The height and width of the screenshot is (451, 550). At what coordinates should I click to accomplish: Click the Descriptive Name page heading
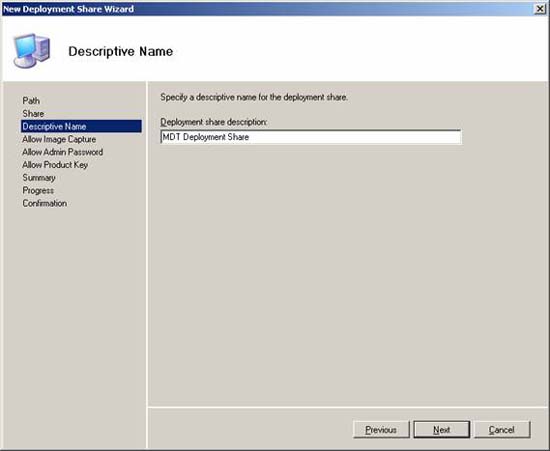[x=121, y=52]
